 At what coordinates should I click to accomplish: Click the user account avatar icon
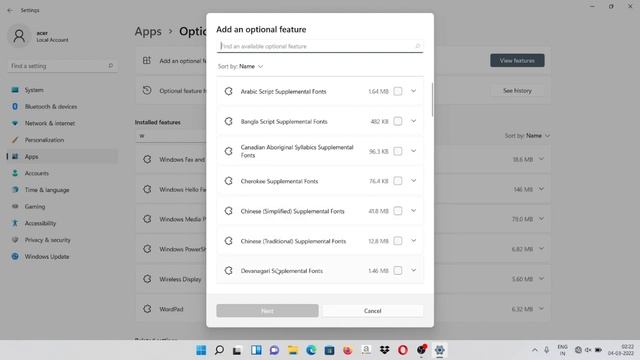pyautogui.click(x=19, y=36)
